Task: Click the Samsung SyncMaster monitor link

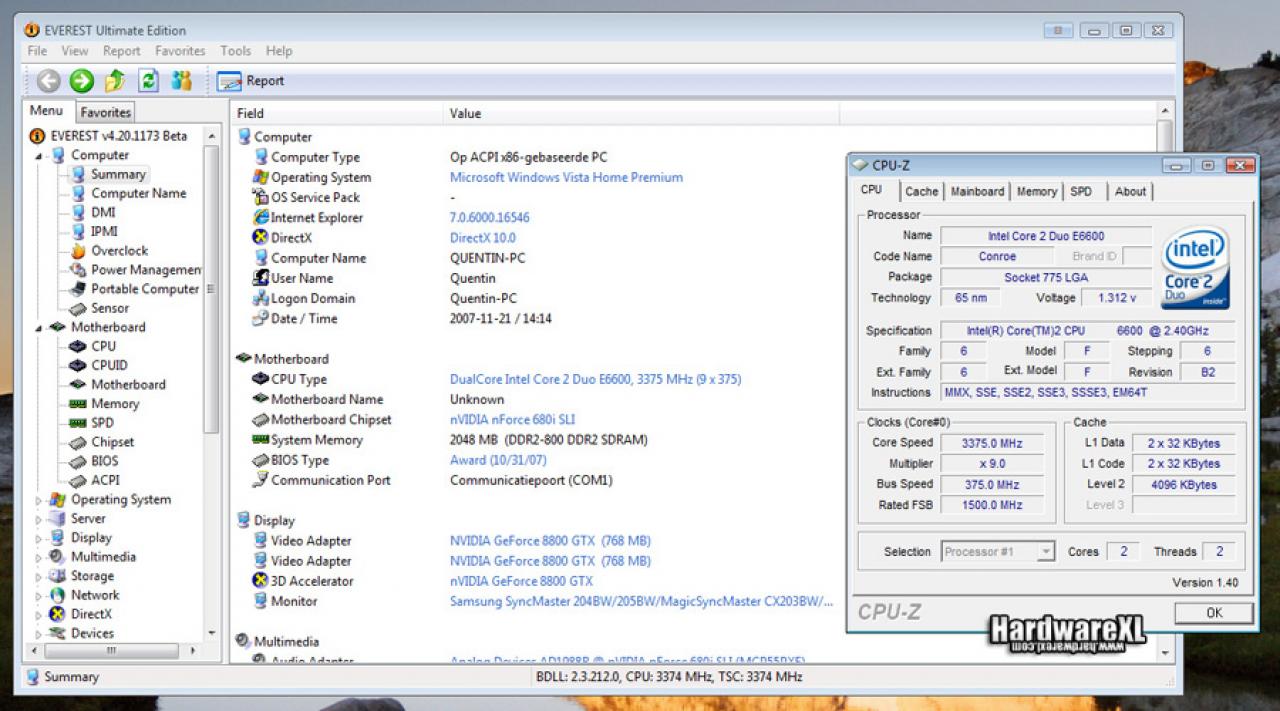Action: (x=641, y=601)
